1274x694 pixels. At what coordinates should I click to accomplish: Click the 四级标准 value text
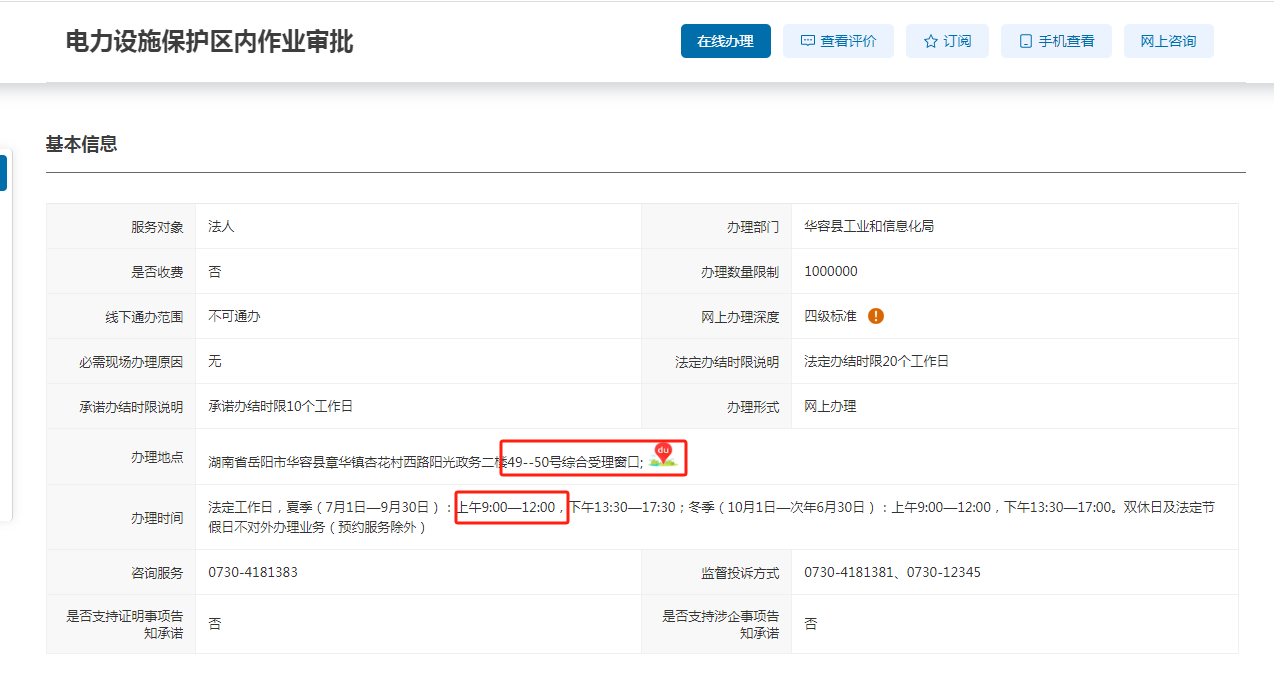coord(830,316)
